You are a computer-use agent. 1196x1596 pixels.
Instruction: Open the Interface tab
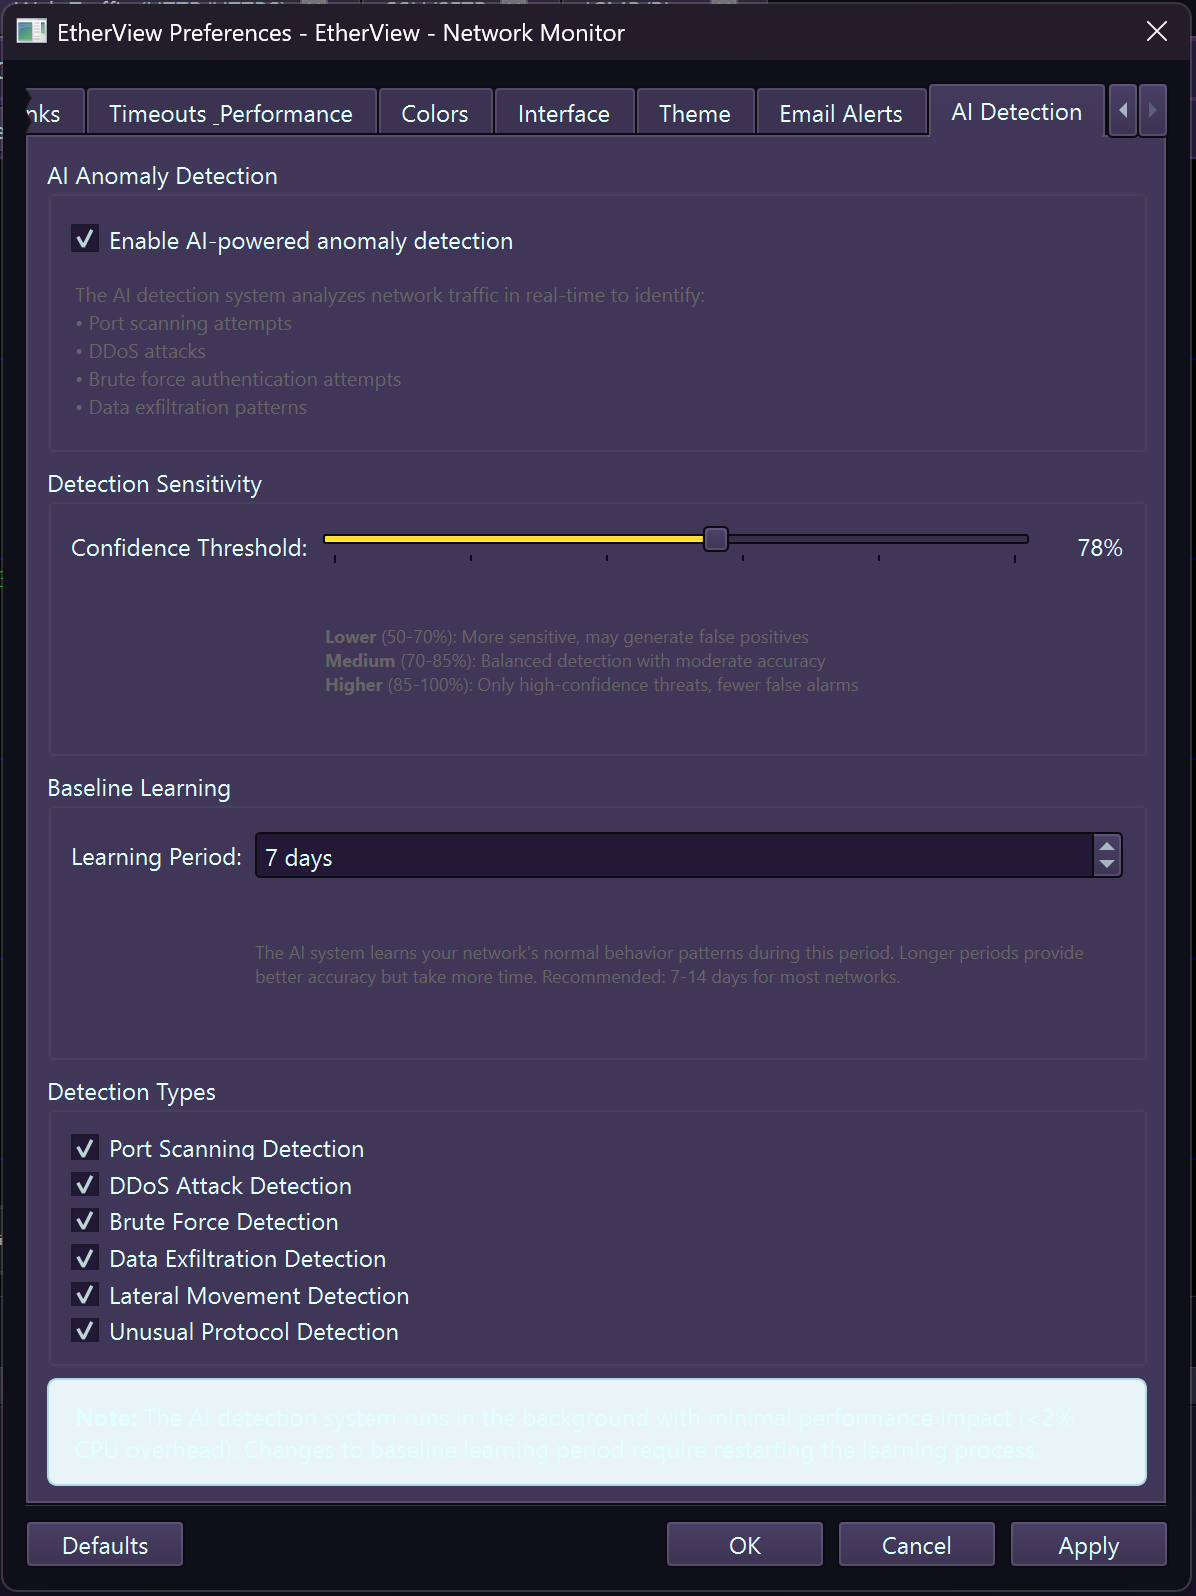pos(564,113)
